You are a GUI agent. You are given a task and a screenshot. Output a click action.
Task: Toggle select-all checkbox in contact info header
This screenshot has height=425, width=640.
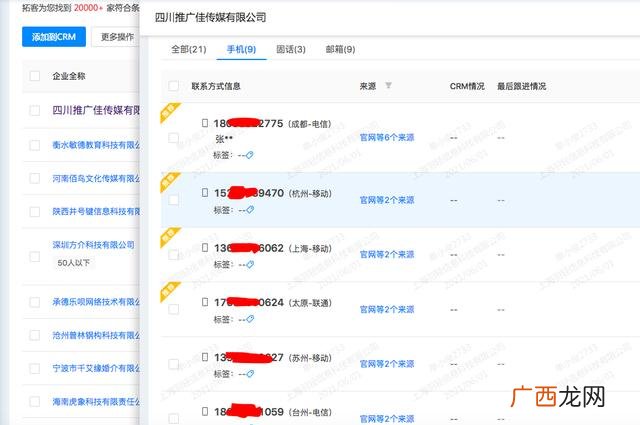(173, 86)
